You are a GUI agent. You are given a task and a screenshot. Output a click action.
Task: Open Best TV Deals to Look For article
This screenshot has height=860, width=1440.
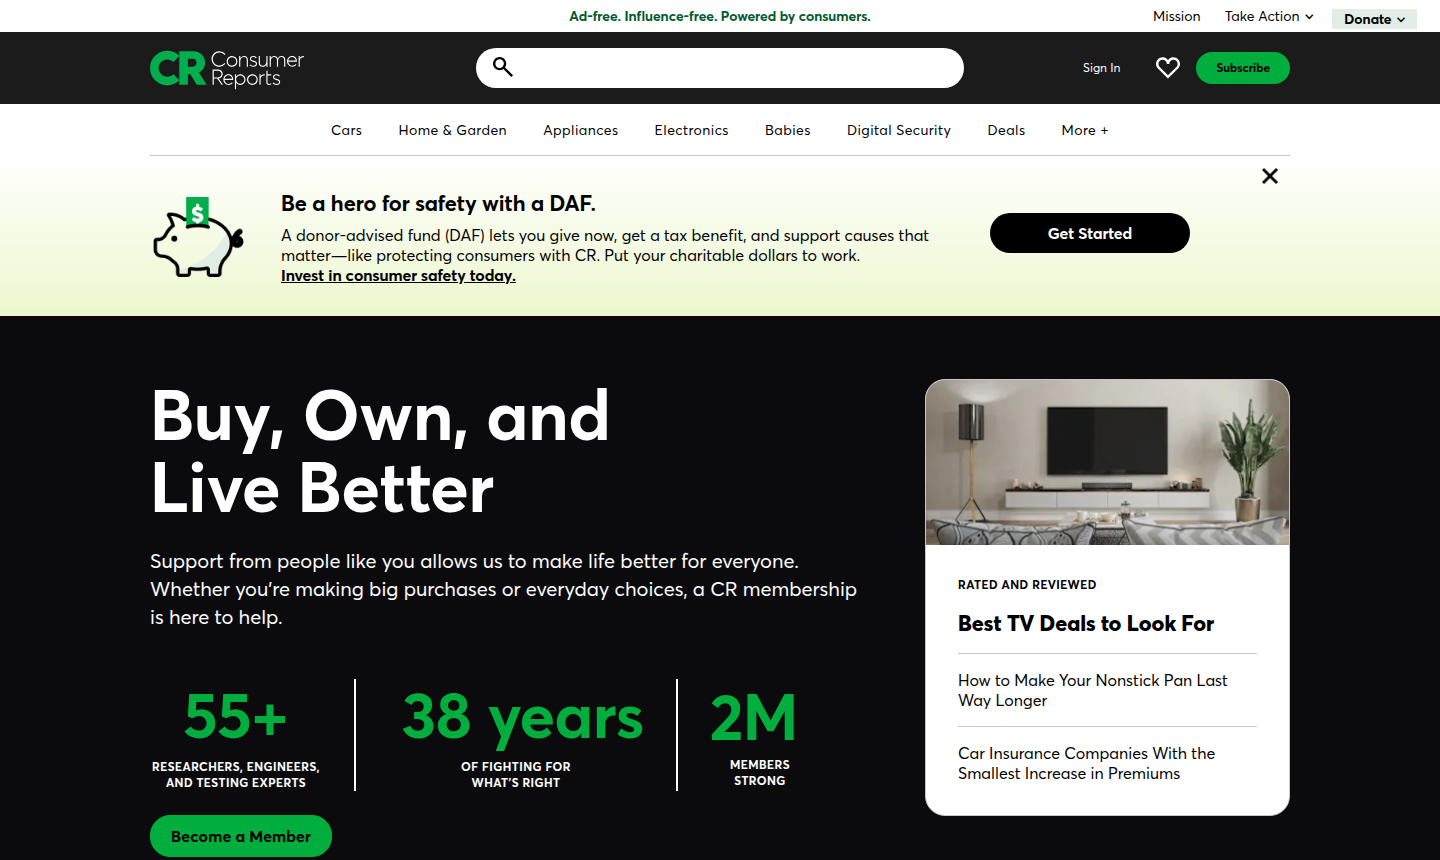coord(1085,624)
